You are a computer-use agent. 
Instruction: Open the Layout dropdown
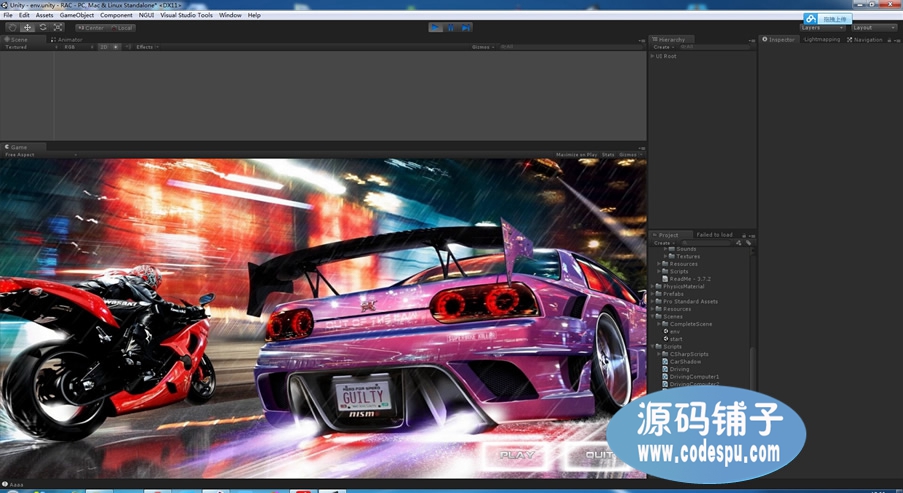coord(874,28)
